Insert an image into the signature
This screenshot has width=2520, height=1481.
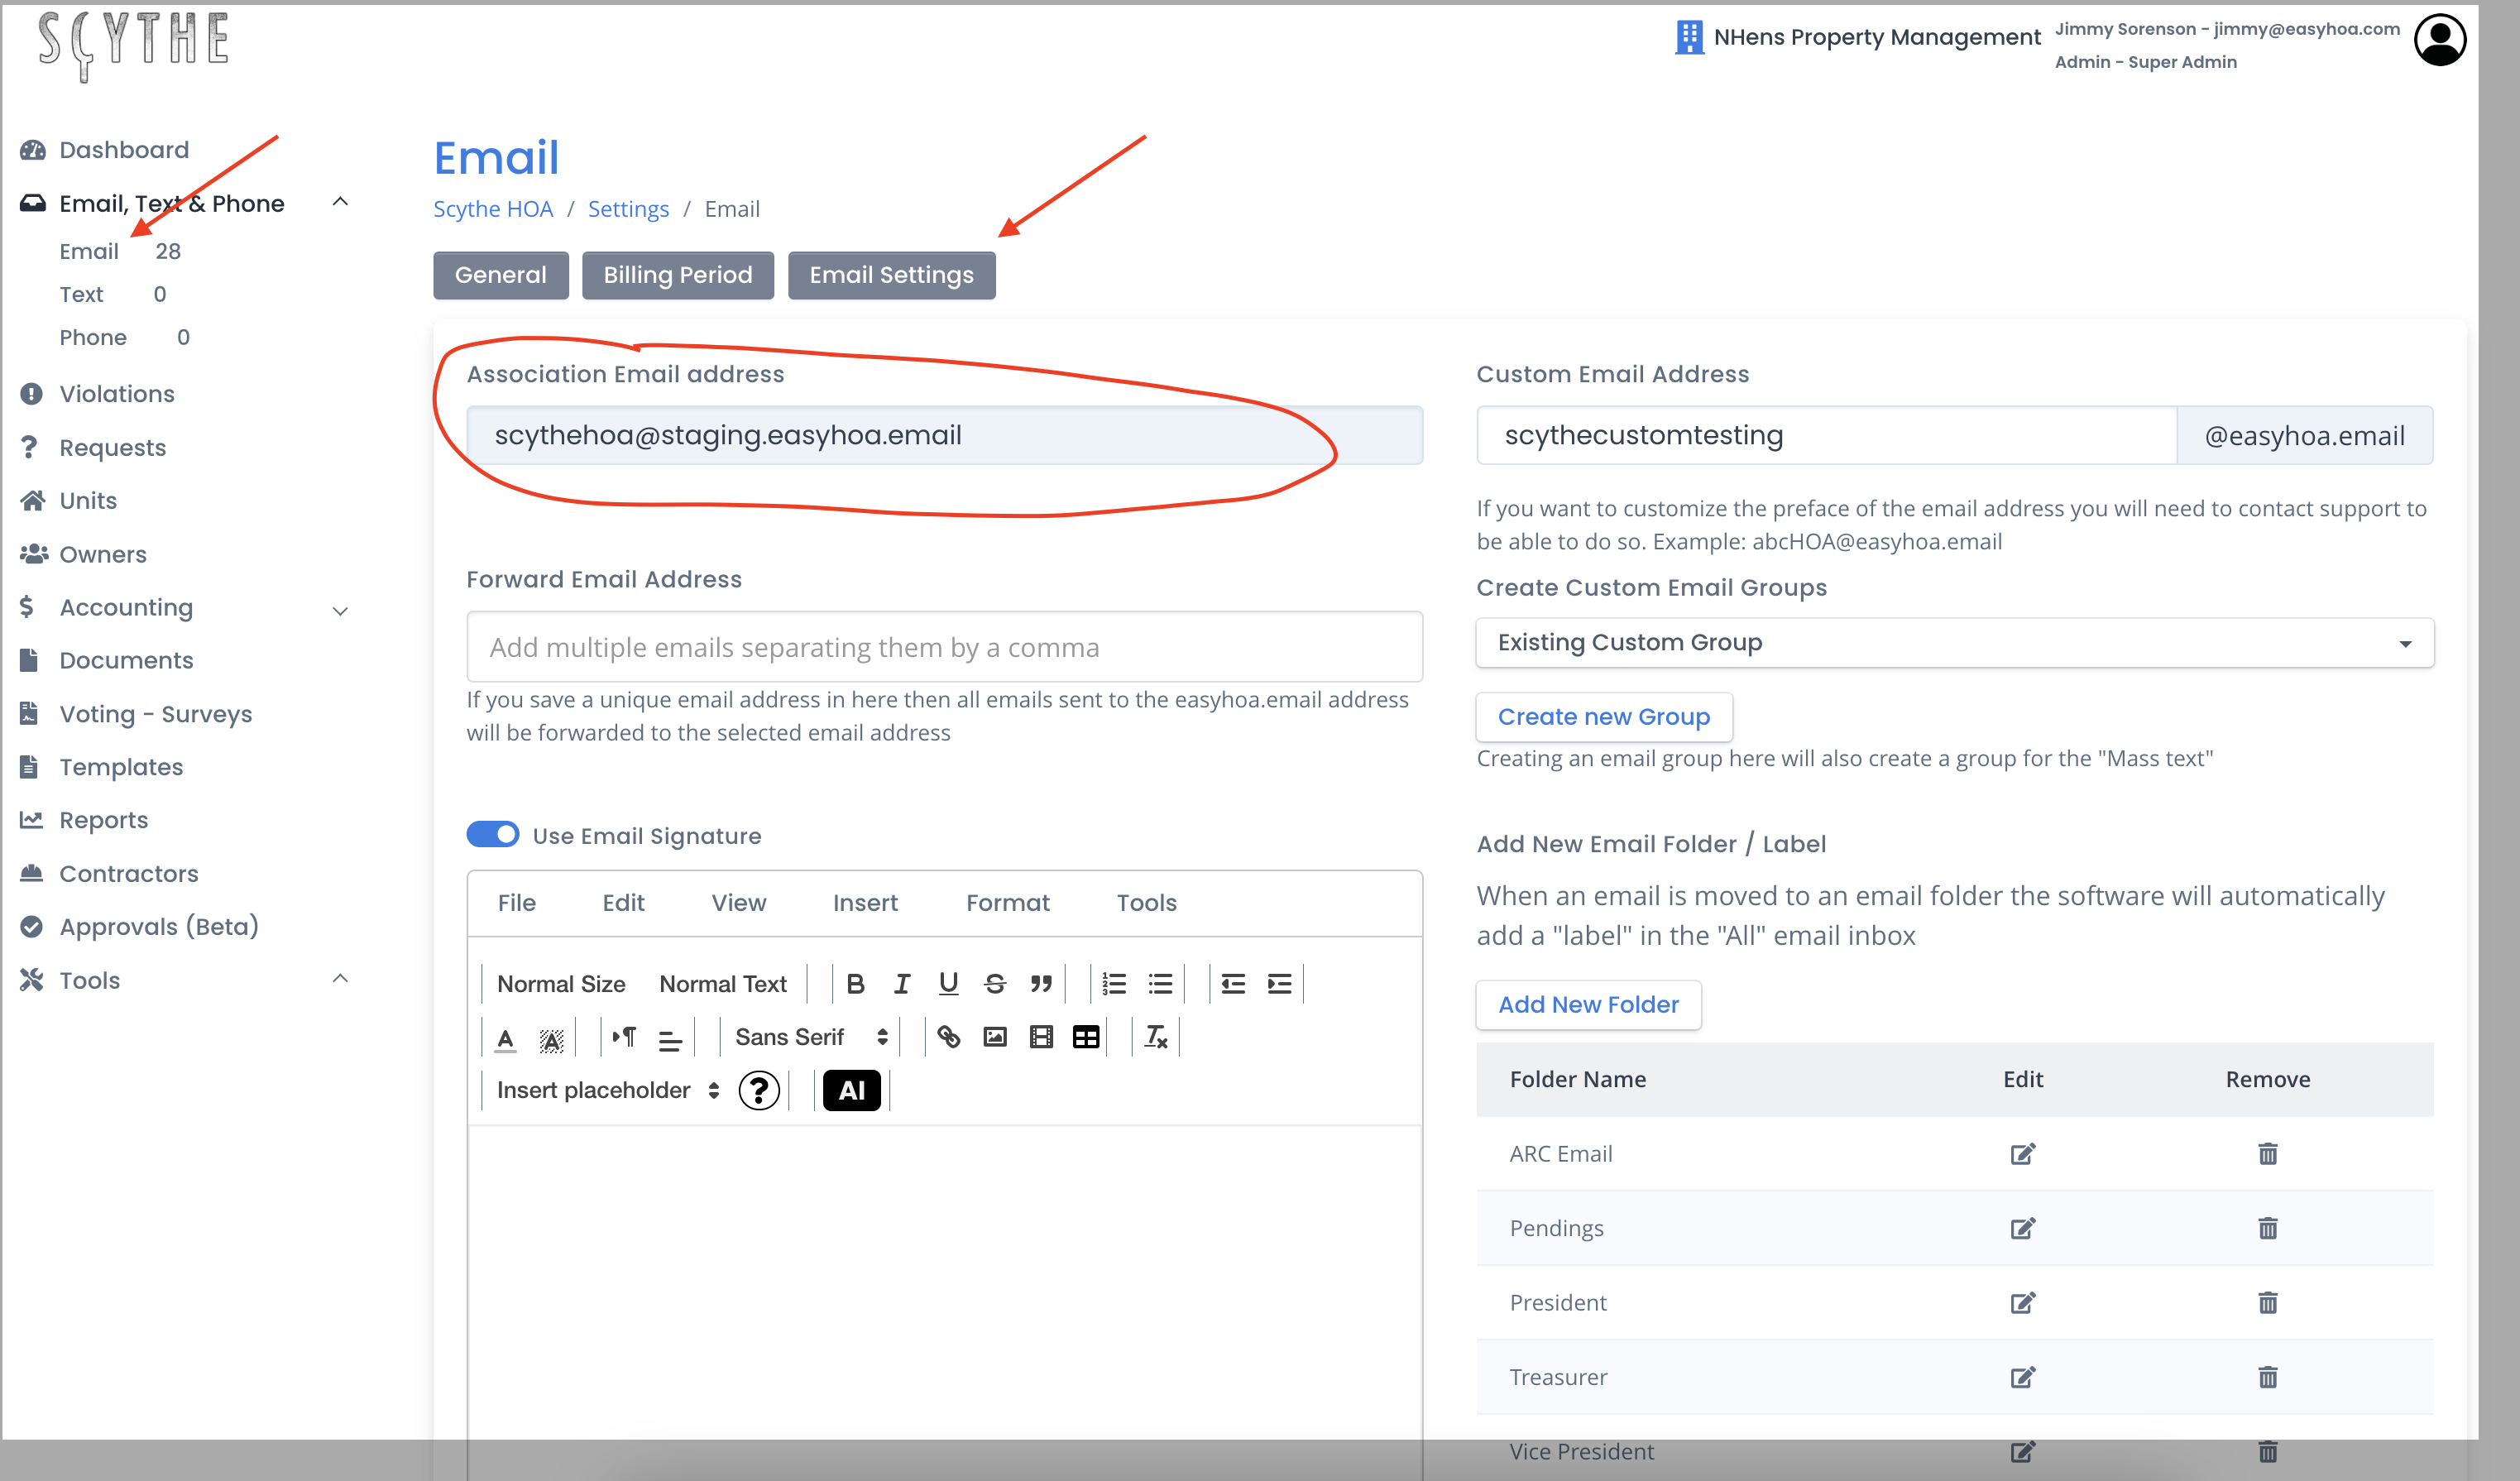point(995,1038)
